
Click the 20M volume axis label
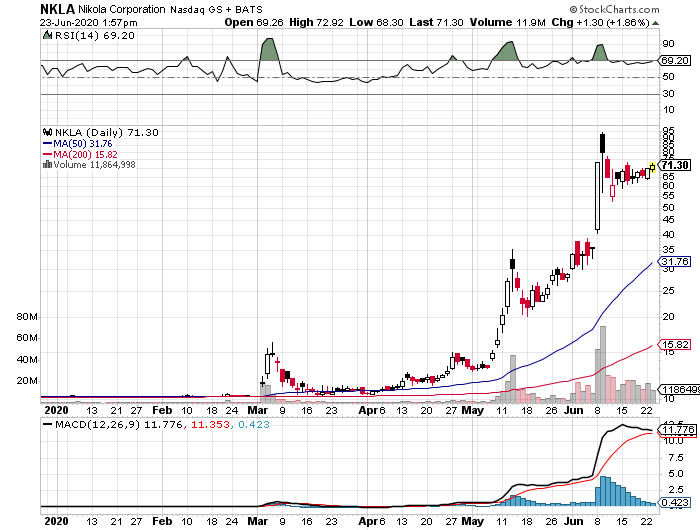[27, 381]
